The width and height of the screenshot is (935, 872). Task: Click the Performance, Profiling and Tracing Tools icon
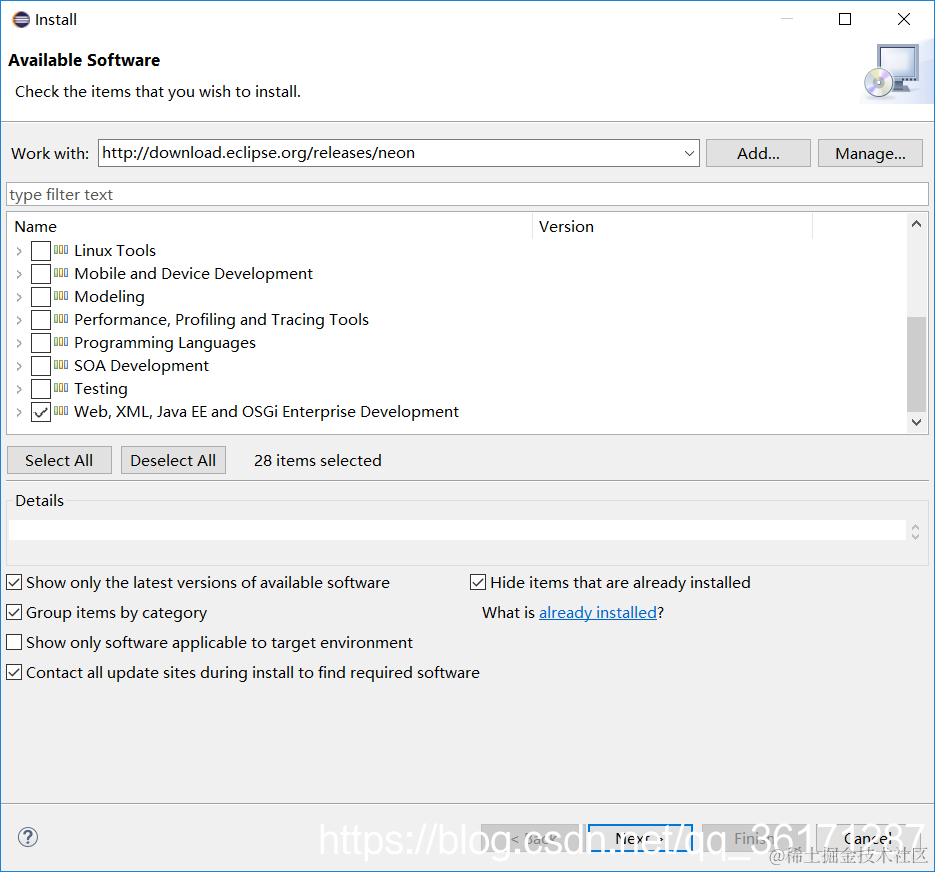[x=61, y=319]
